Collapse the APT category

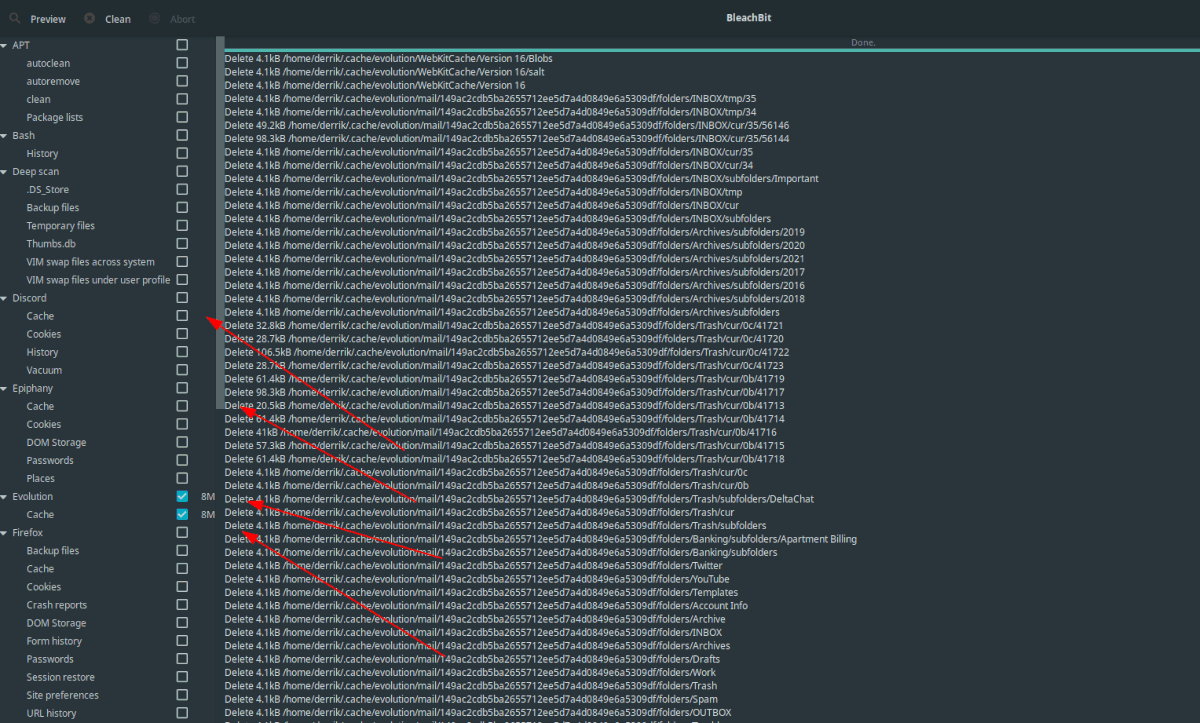tap(4, 45)
